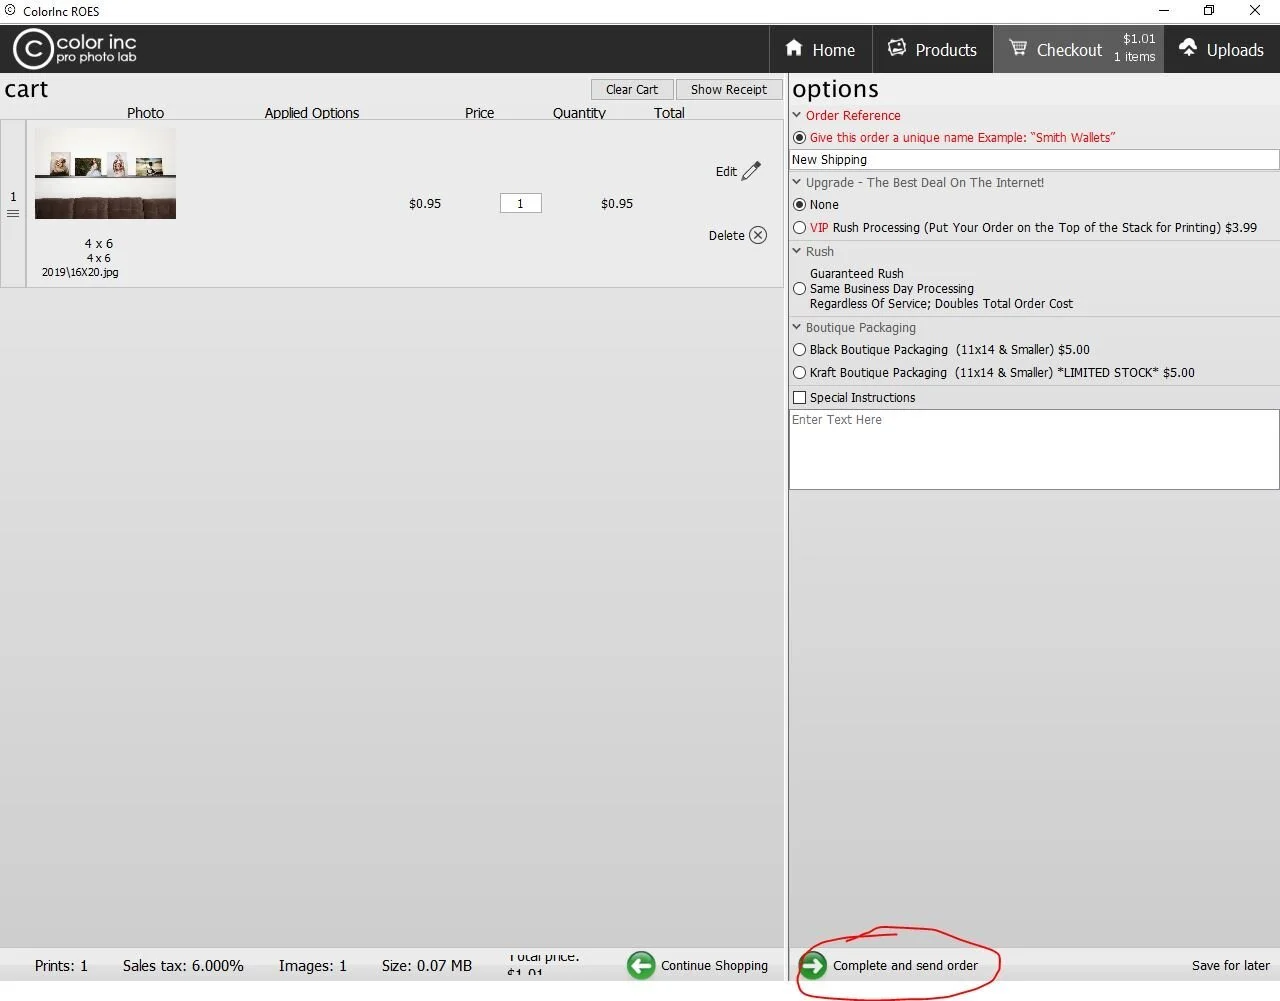Click the Images: 1 status text
The height and width of the screenshot is (1001, 1280).
(312, 966)
